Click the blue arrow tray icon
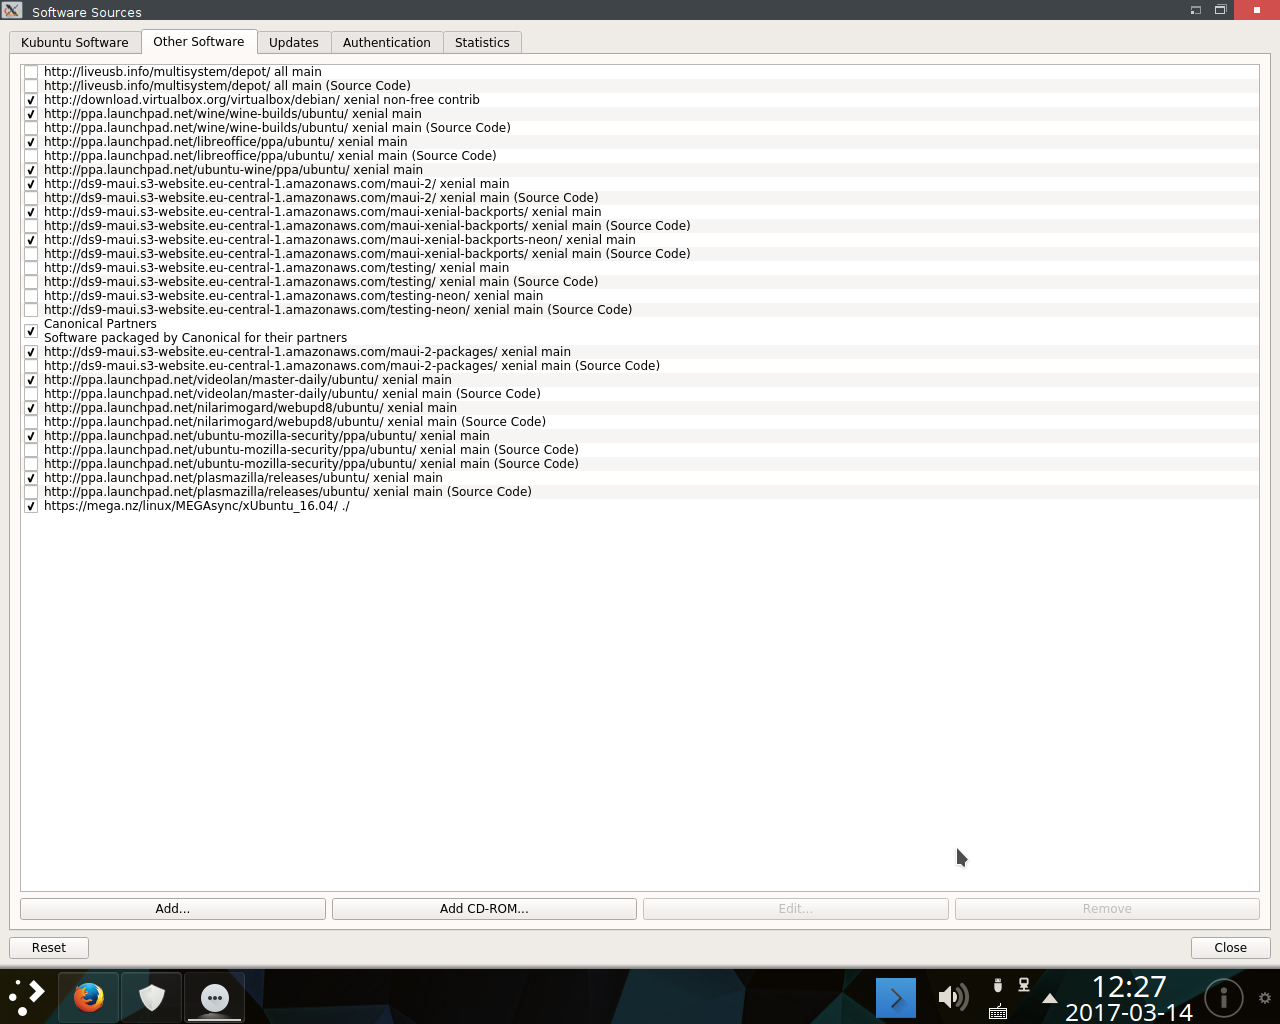This screenshot has height=1024, width=1280. pos(895,998)
